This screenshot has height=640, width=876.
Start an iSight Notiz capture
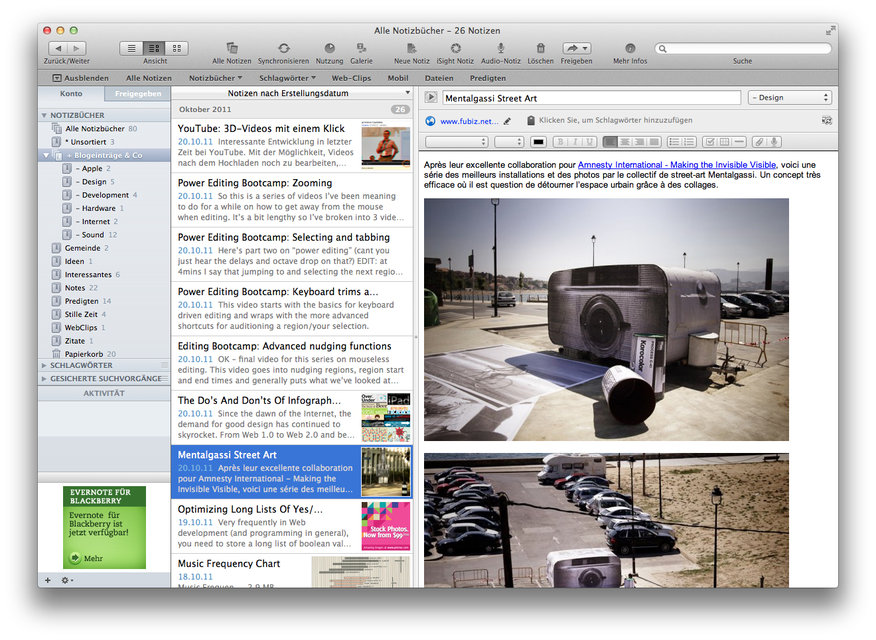click(x=455, y=48)
